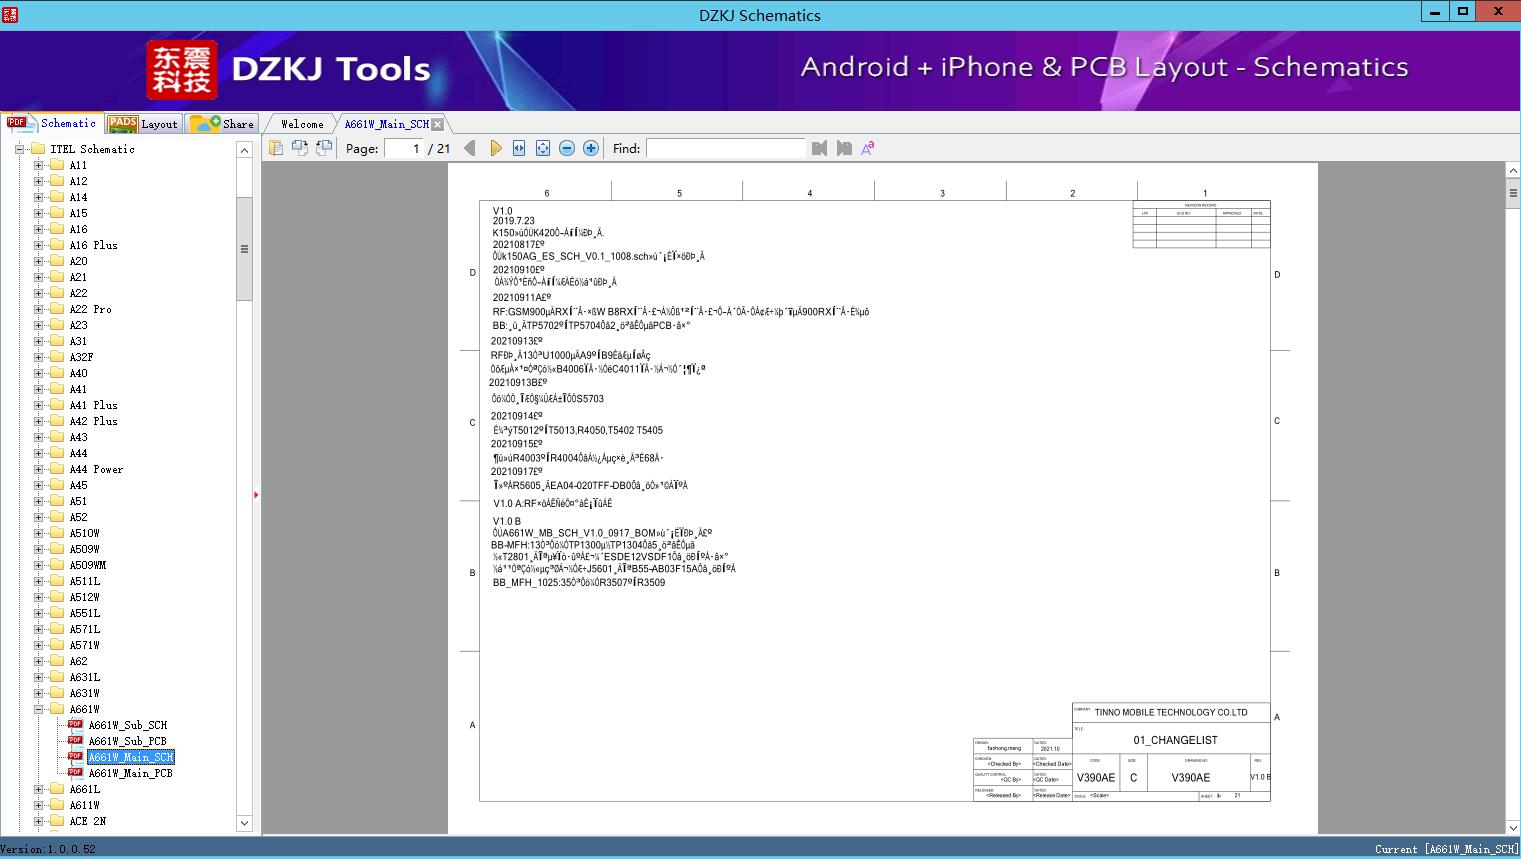Click the PDF icon of A661W_Main_PCB
1521x859 pixels.
(x=75, y=773)
